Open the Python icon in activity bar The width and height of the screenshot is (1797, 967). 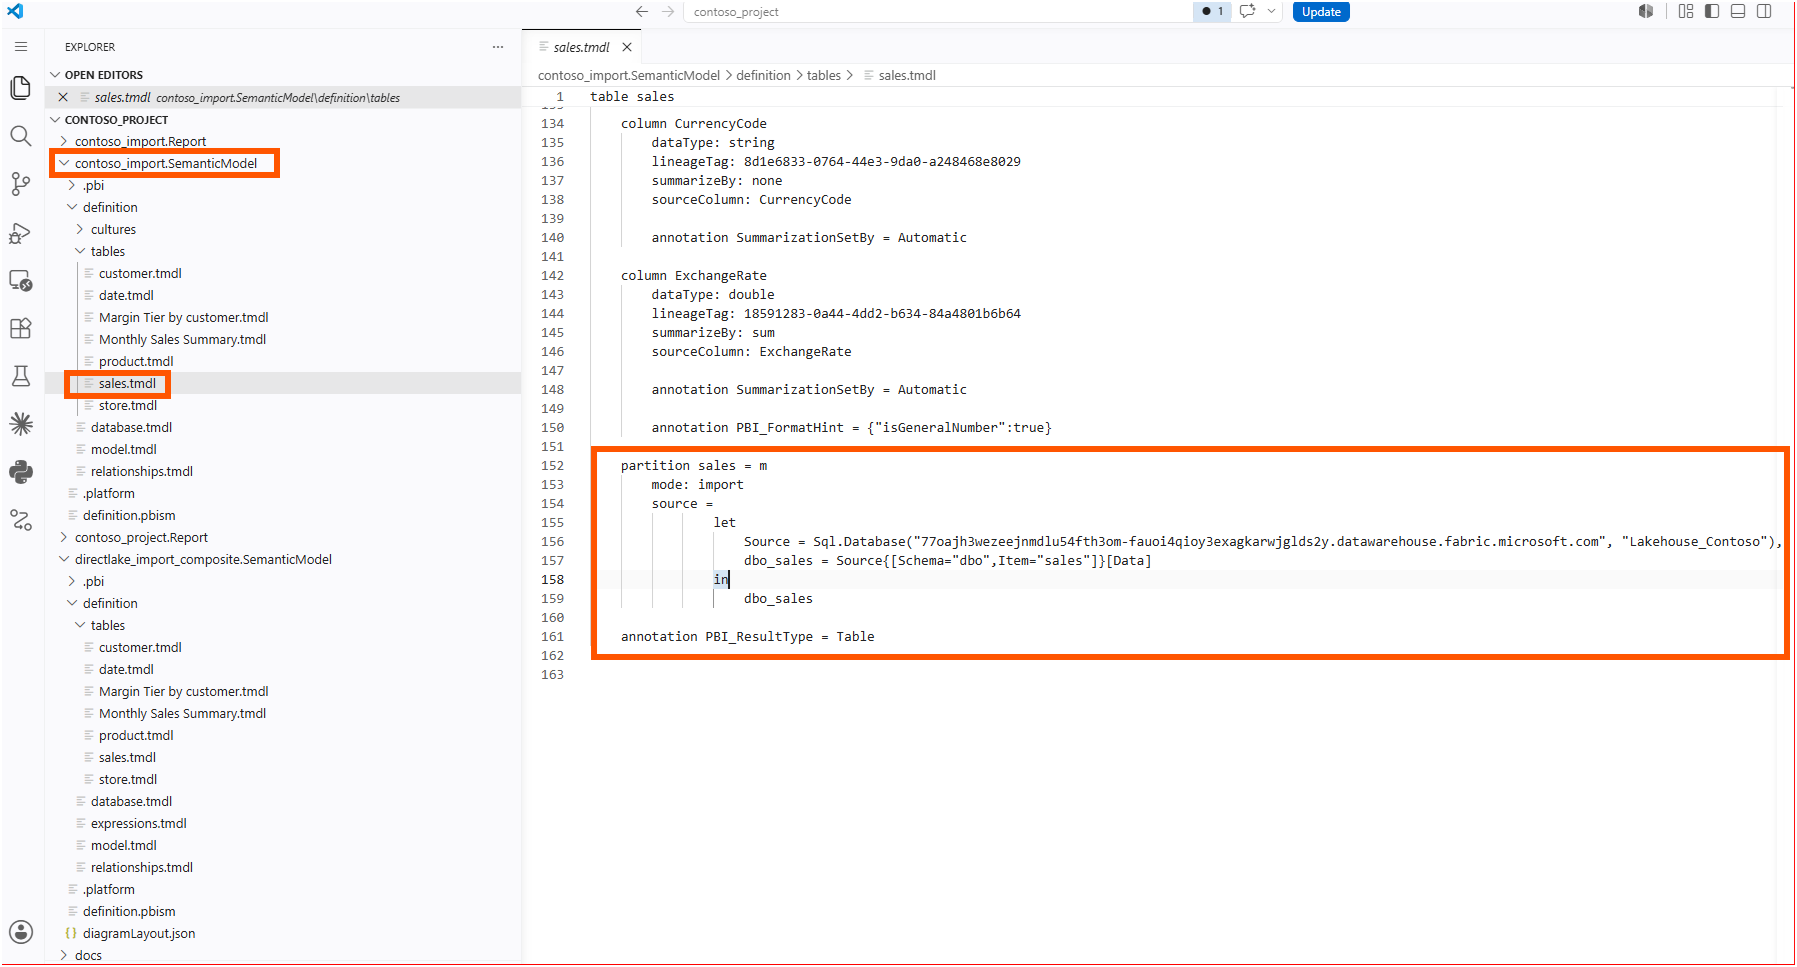[20, 472]
